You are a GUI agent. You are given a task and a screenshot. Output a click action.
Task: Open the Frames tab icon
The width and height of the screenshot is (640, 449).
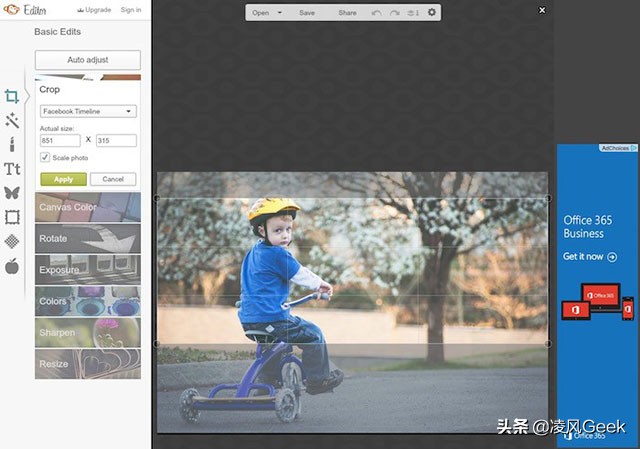pos(12,217)
